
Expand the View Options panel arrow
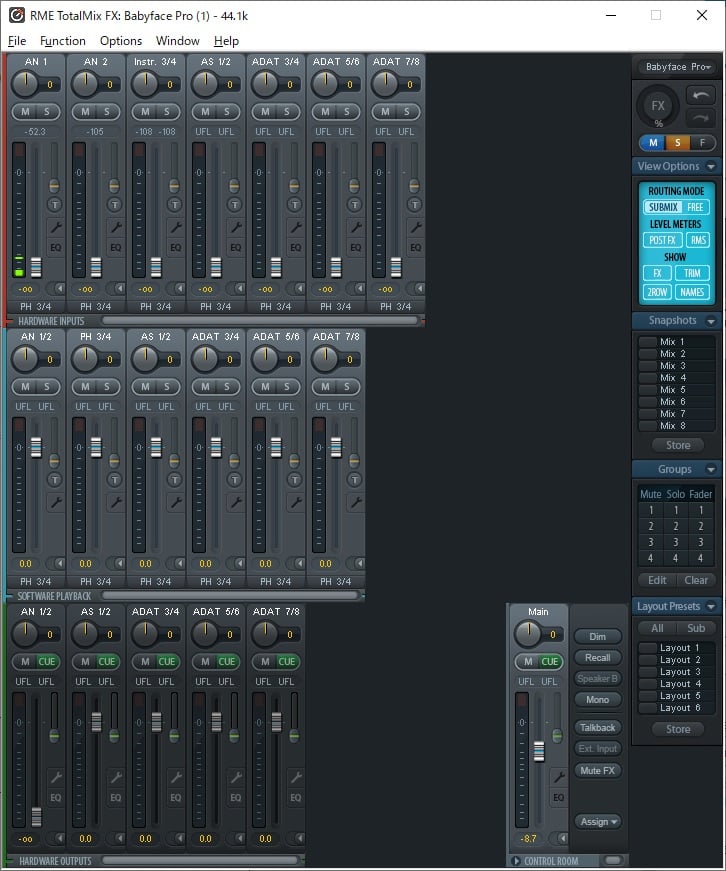coord(711,166)
